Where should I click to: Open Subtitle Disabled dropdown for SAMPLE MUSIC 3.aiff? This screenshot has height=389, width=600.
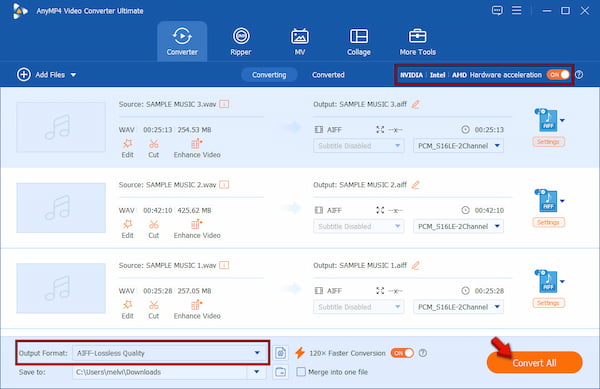coord(359,146)
